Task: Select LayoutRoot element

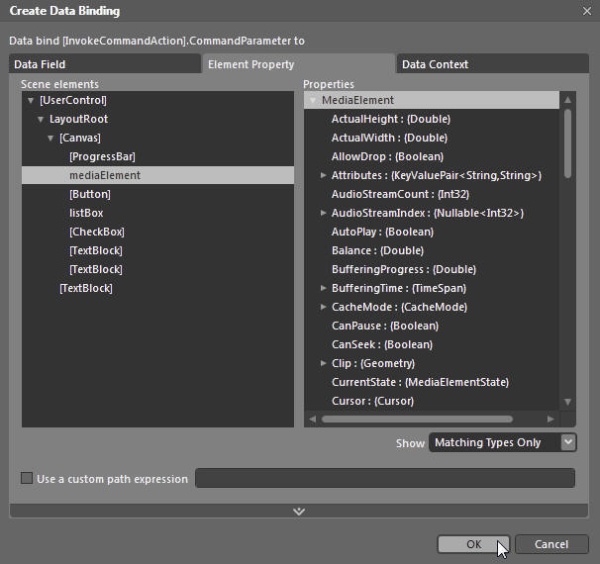Action: 78,119
